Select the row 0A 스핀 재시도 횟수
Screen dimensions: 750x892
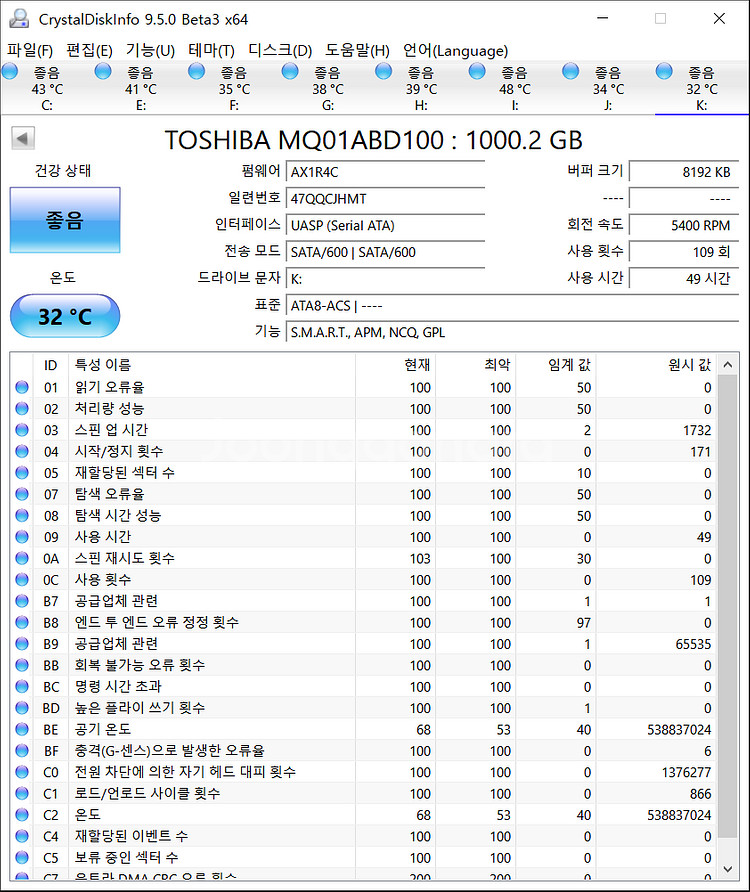364,559
